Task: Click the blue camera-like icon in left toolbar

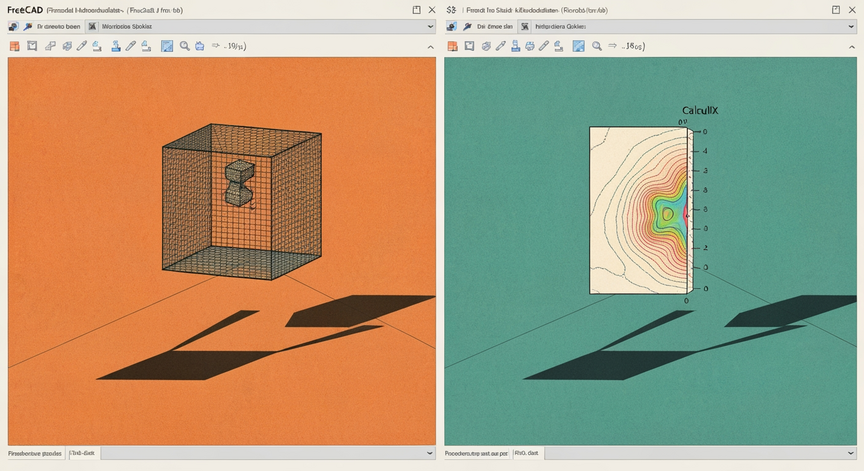Action: 199,46
